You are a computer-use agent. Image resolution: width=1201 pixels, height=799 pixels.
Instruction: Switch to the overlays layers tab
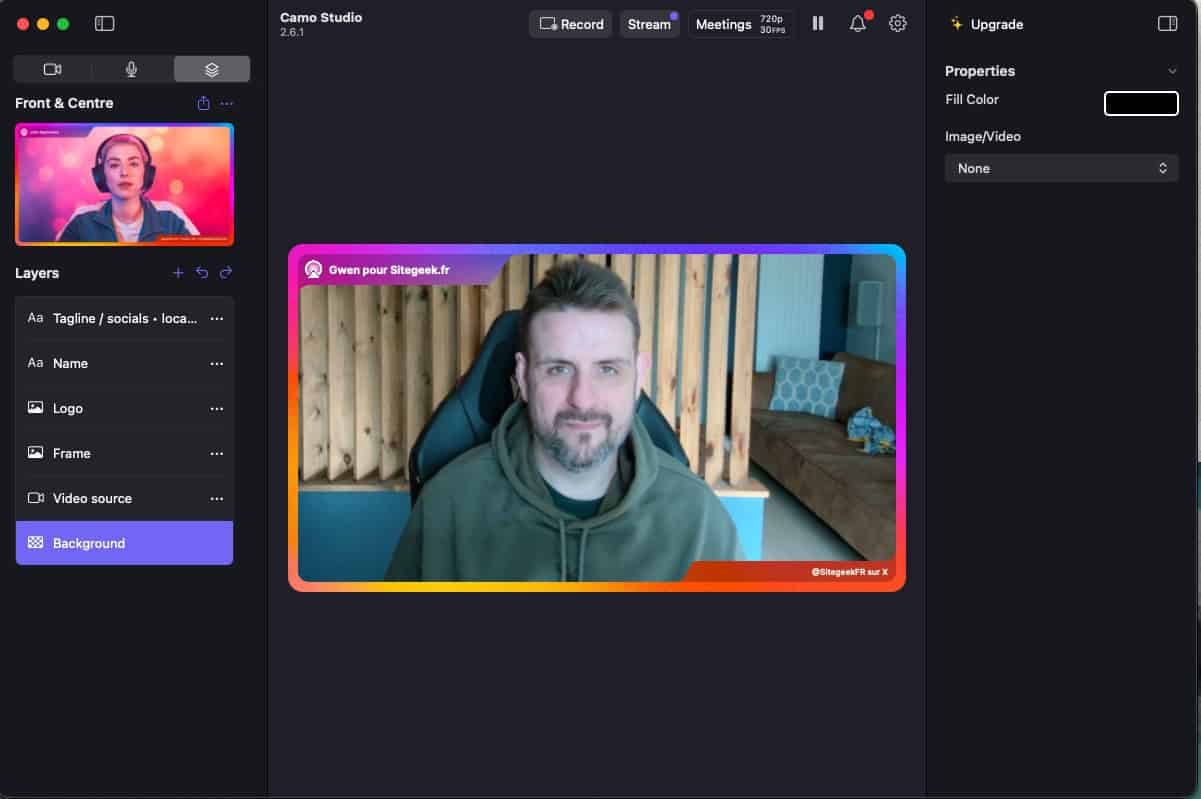pos(211,69)
